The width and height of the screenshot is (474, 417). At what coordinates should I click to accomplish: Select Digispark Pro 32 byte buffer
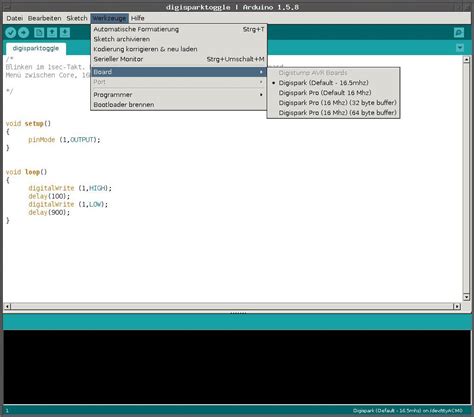coord(333,103)
